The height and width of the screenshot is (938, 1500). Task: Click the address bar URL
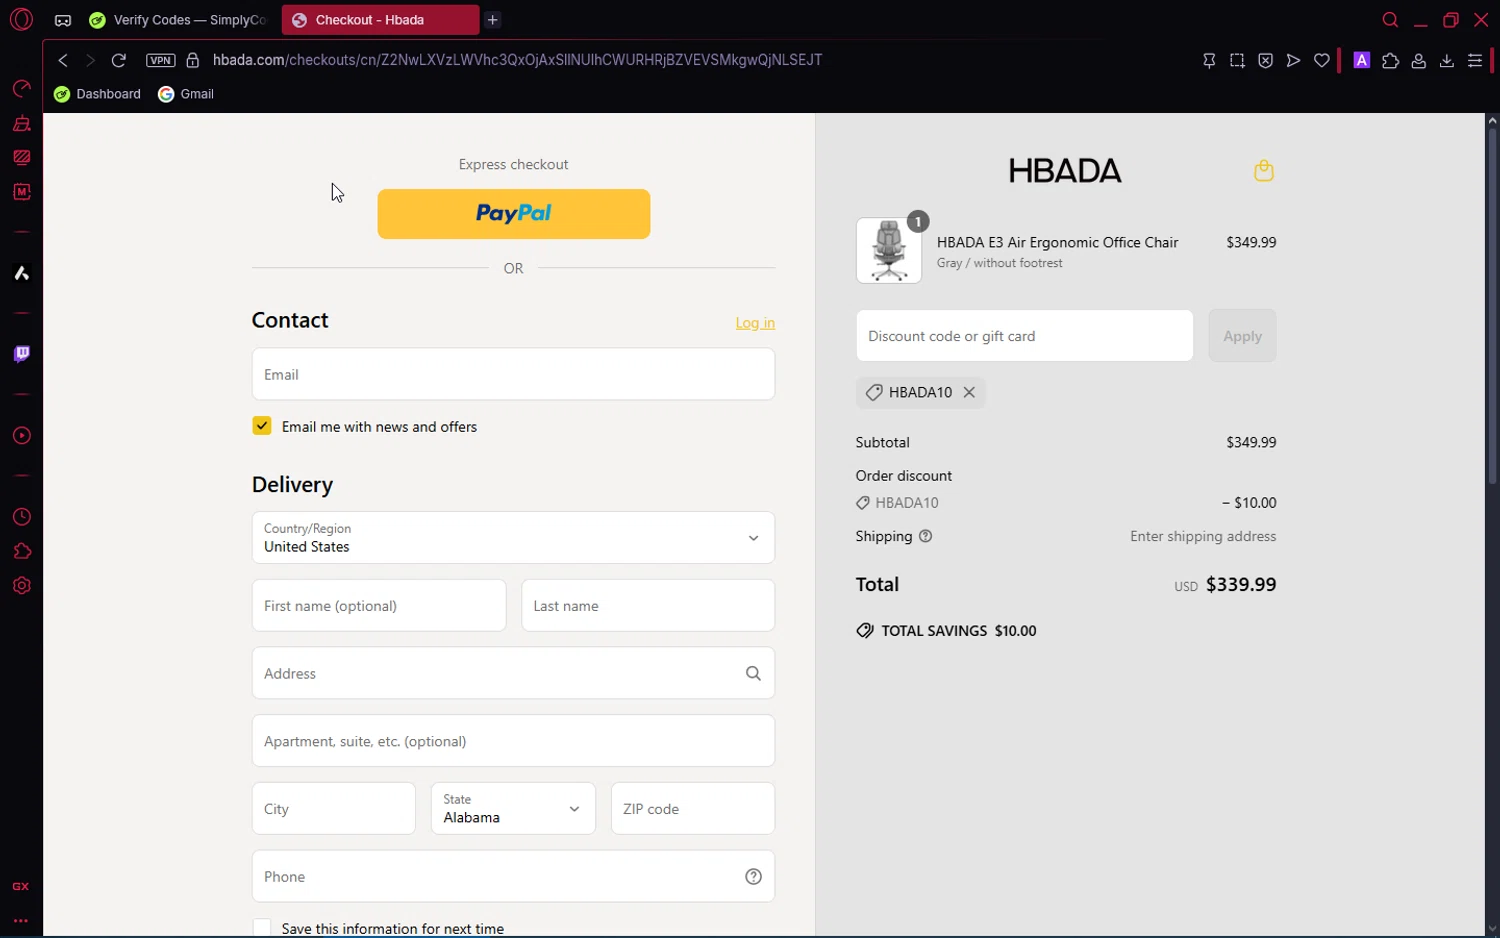[x=517, y=60]
